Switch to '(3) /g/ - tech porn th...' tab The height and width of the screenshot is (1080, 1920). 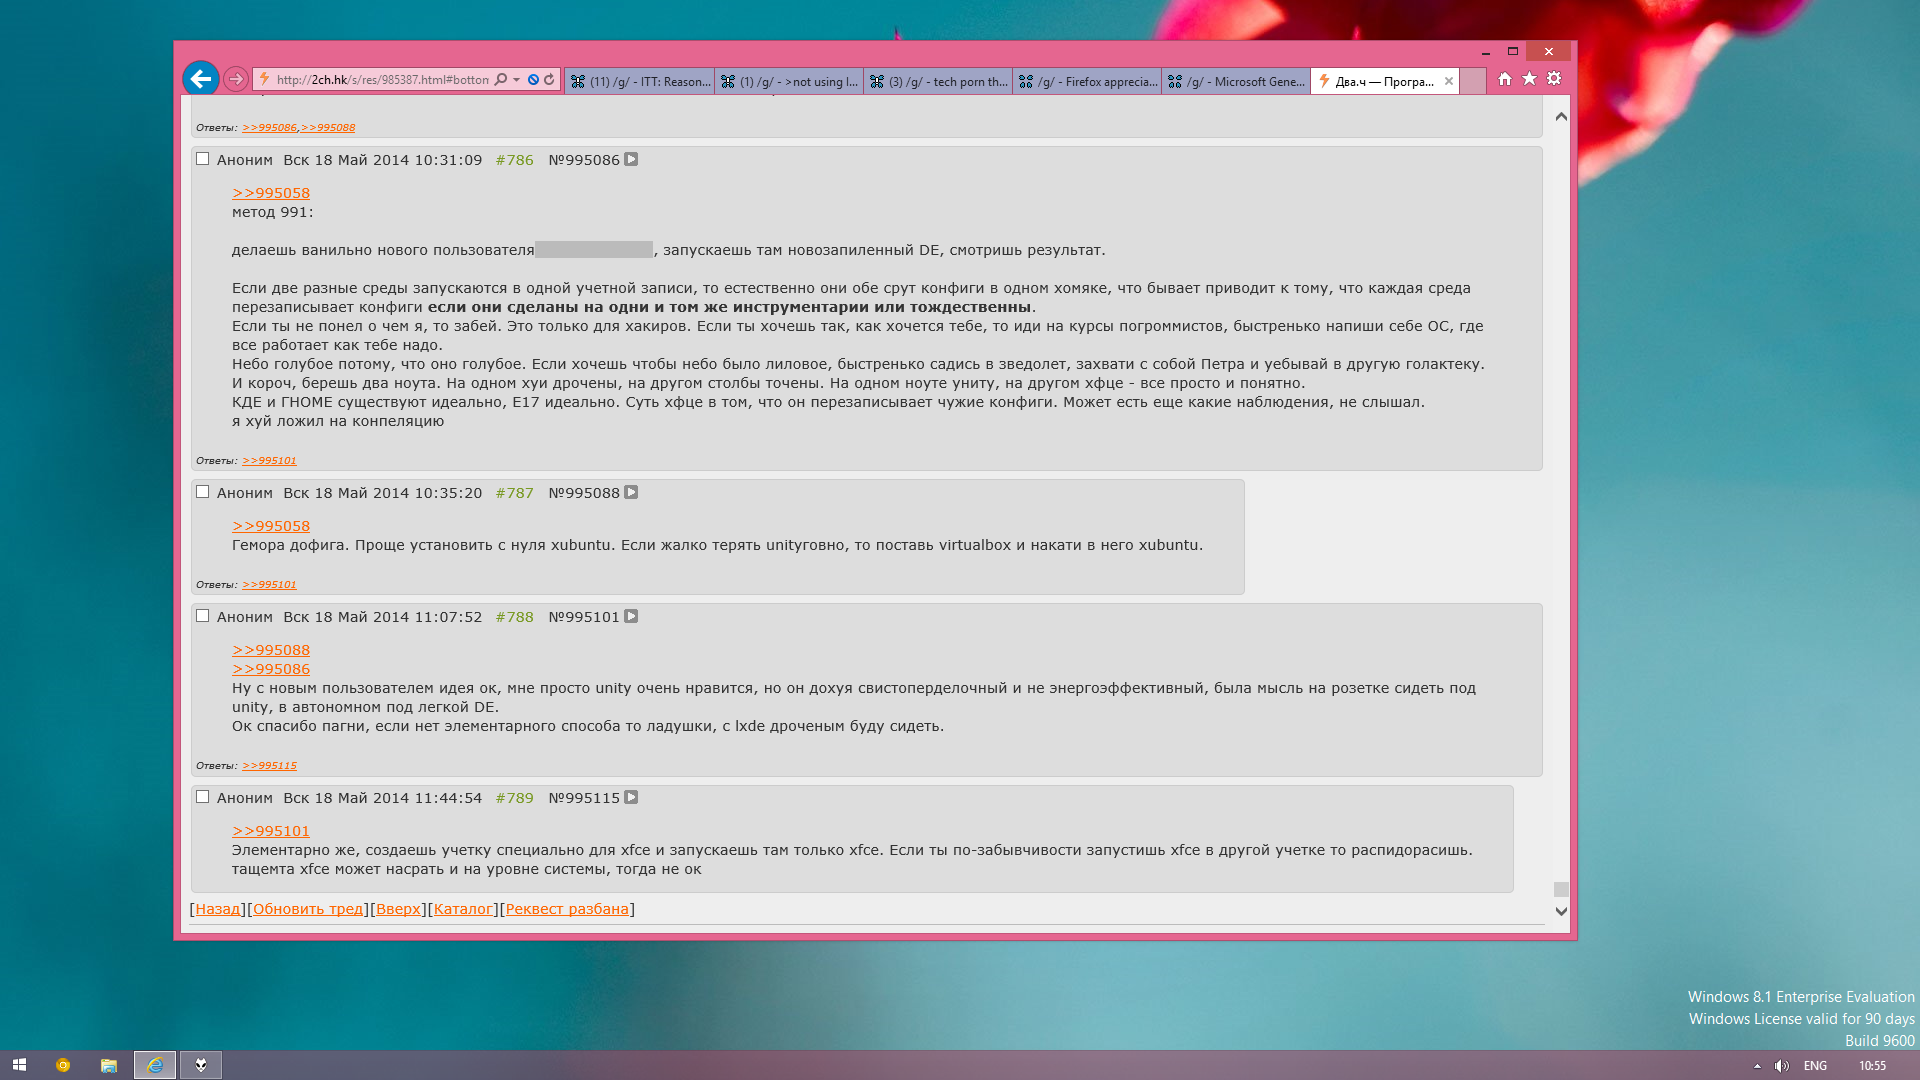(x=938, y=82)
